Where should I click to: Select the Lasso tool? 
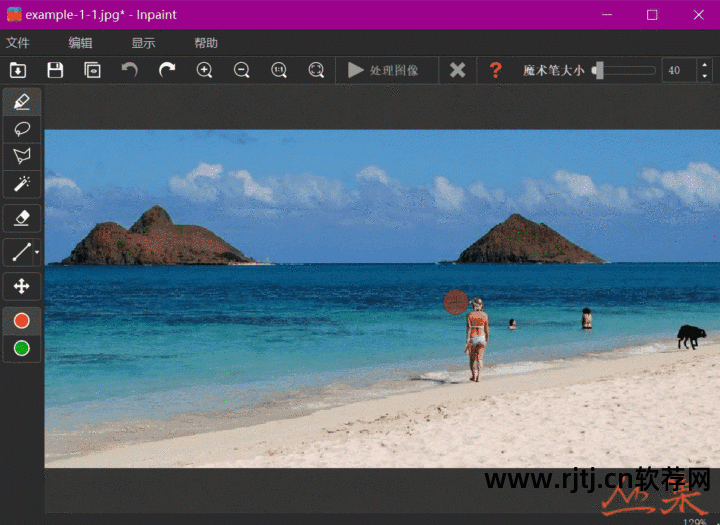(x=22, y=129)
